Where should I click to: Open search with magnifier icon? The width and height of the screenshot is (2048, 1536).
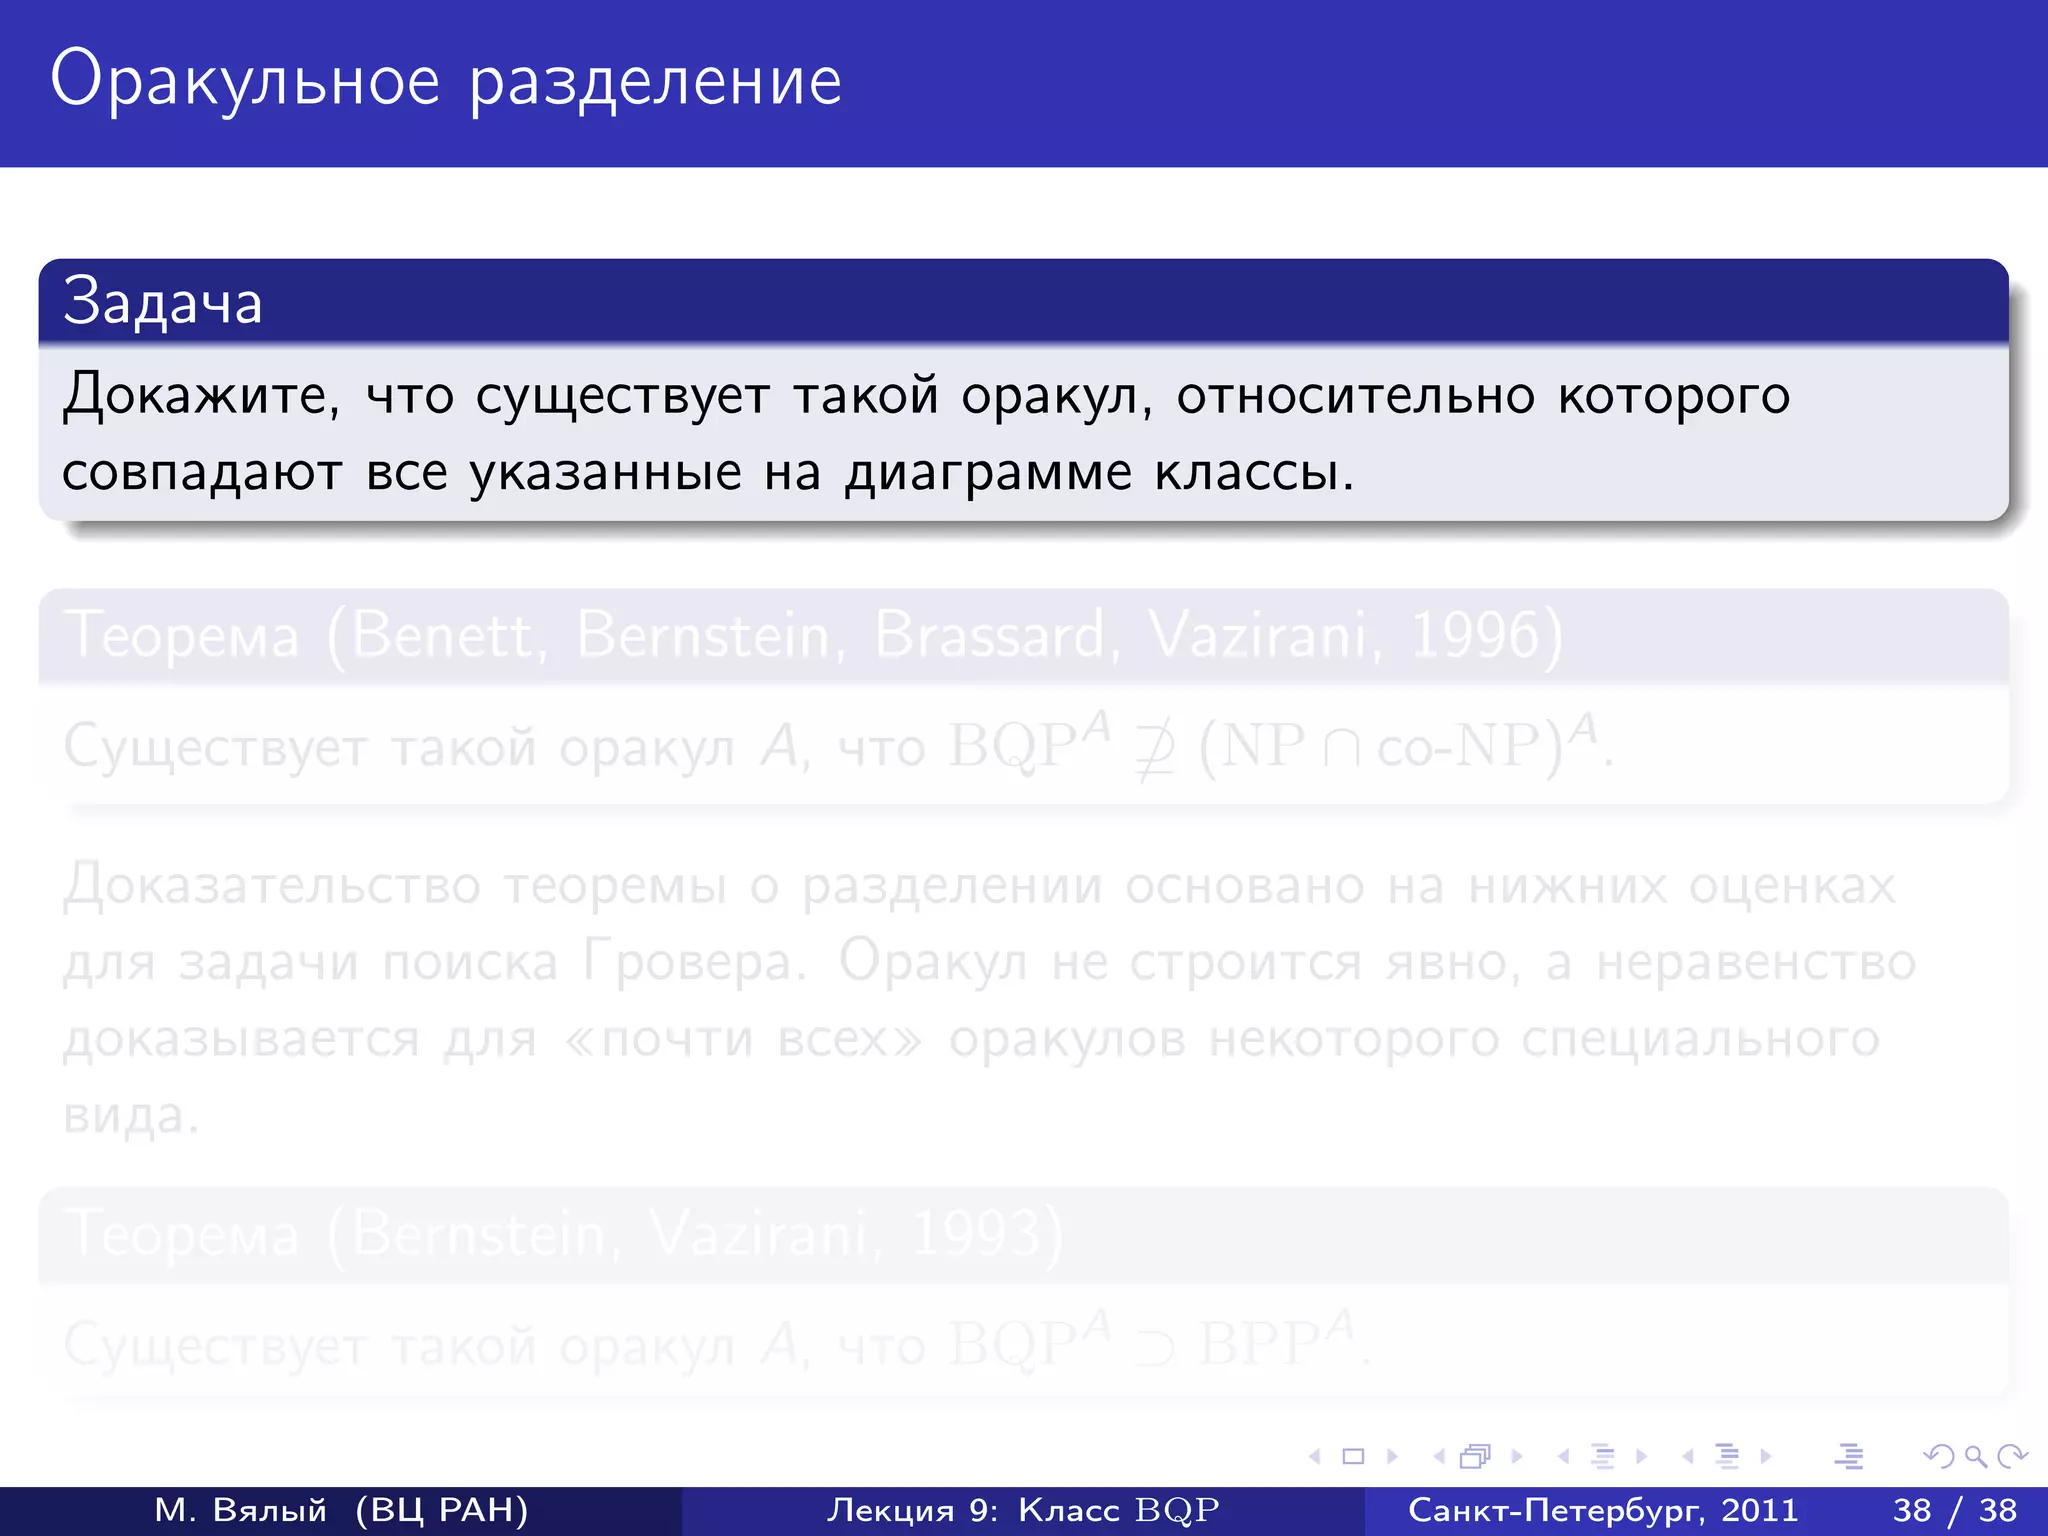coord(1976,1456)
